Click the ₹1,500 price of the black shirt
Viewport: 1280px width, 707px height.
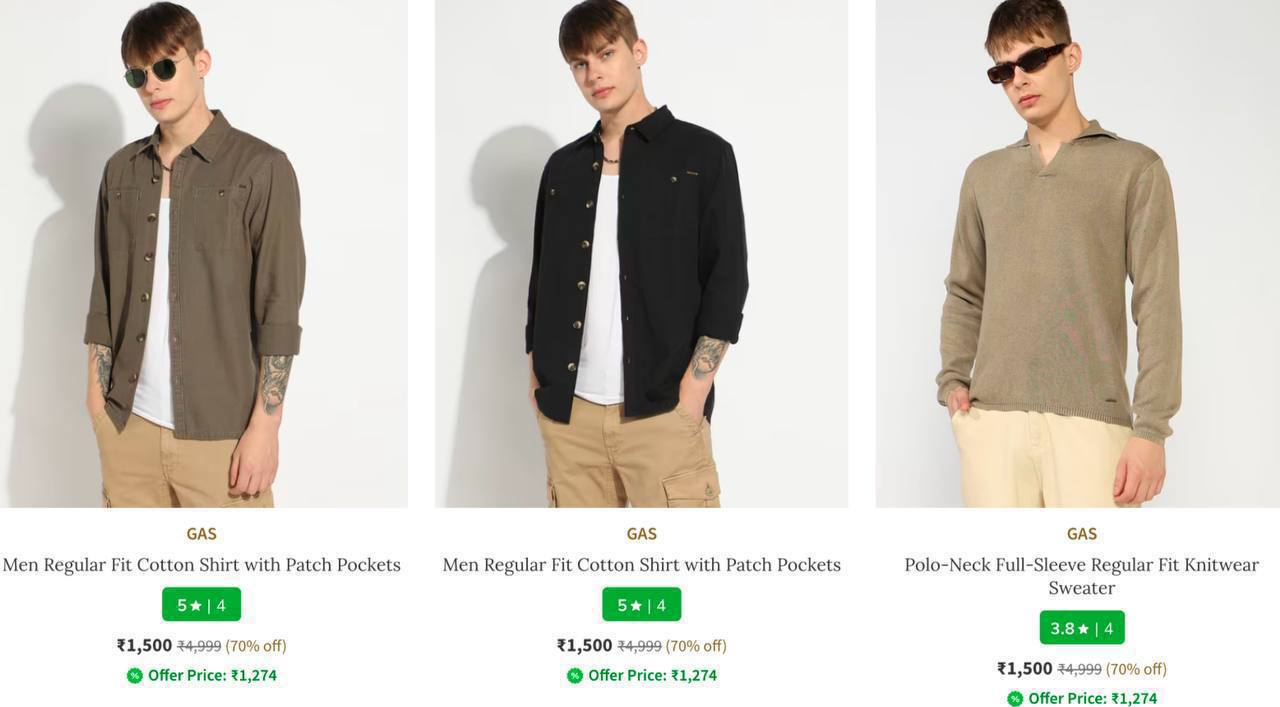point(584,646)
